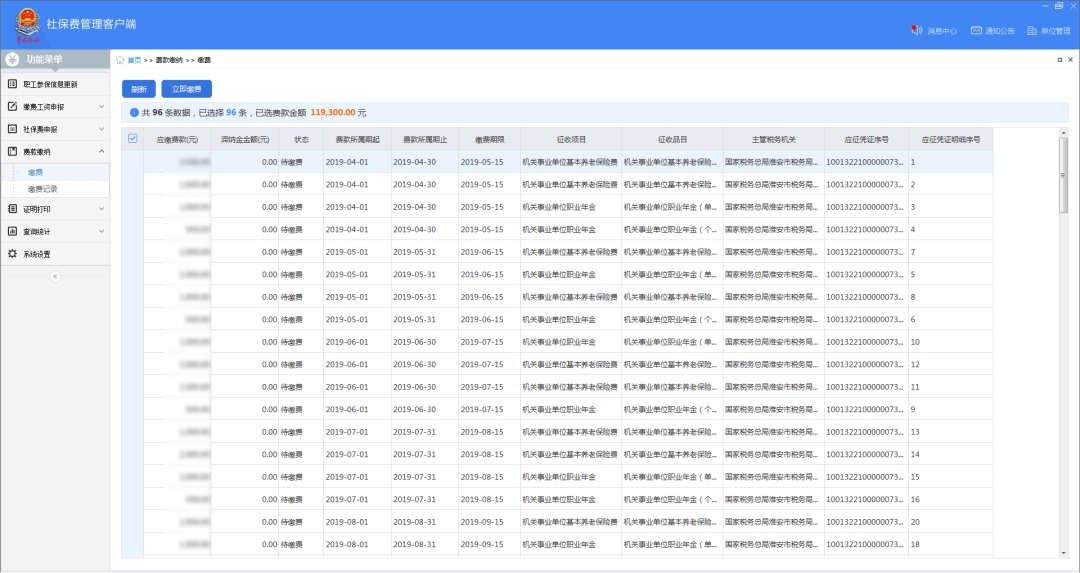Viewport: 1080px width, 573px height.
Task: Toggle the select-all checkbox in table header
Action: pyautogui.click(x=132, y=139)
